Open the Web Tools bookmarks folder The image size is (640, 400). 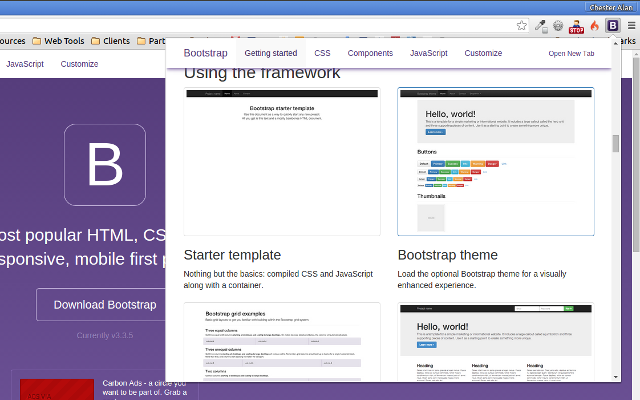[58, 41]
